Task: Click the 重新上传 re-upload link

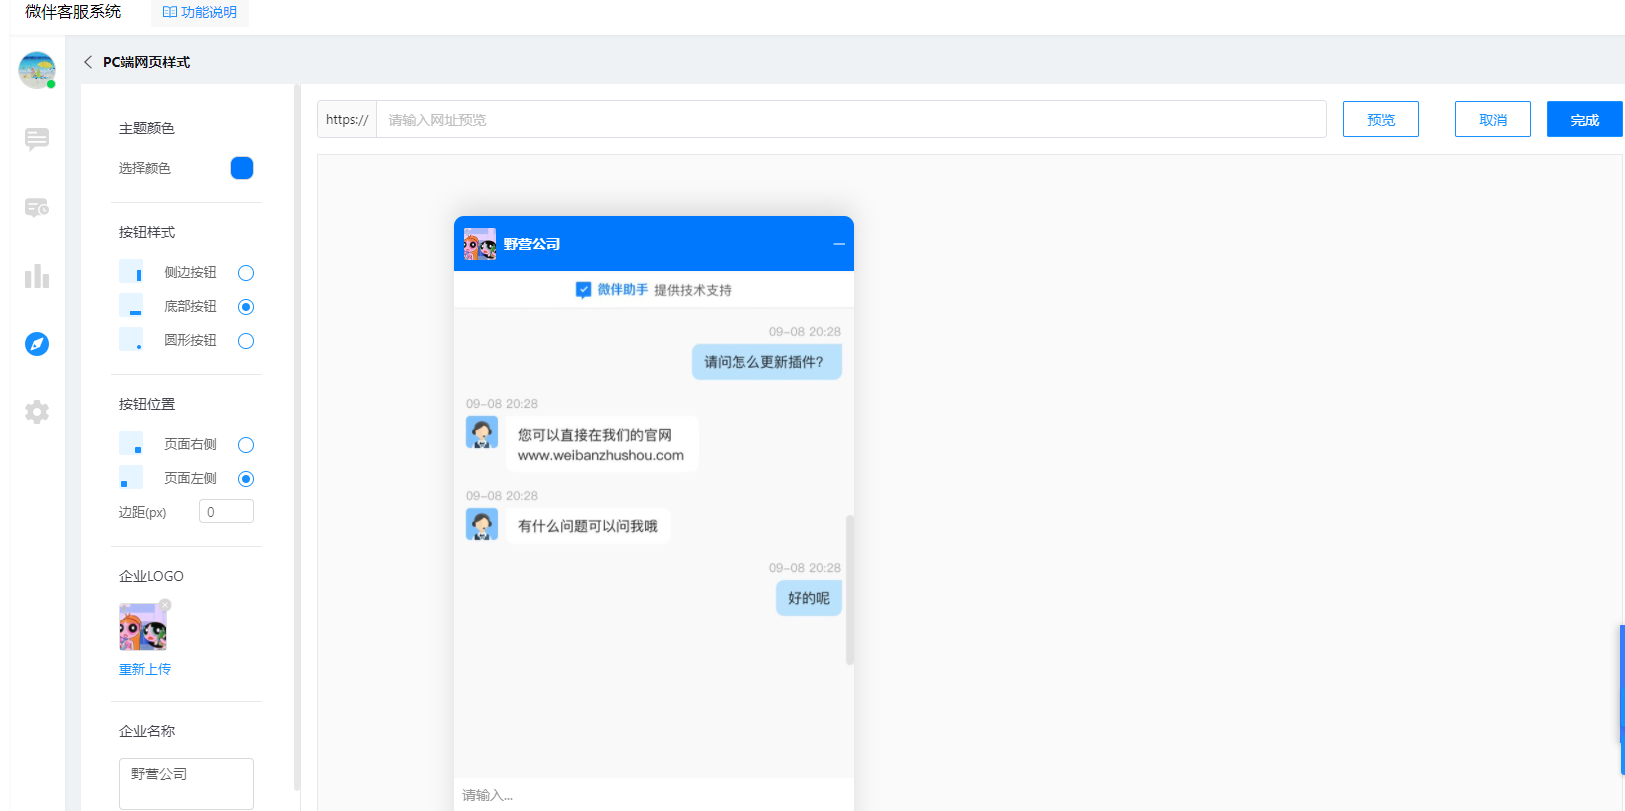Action: (x=145, y=669)
